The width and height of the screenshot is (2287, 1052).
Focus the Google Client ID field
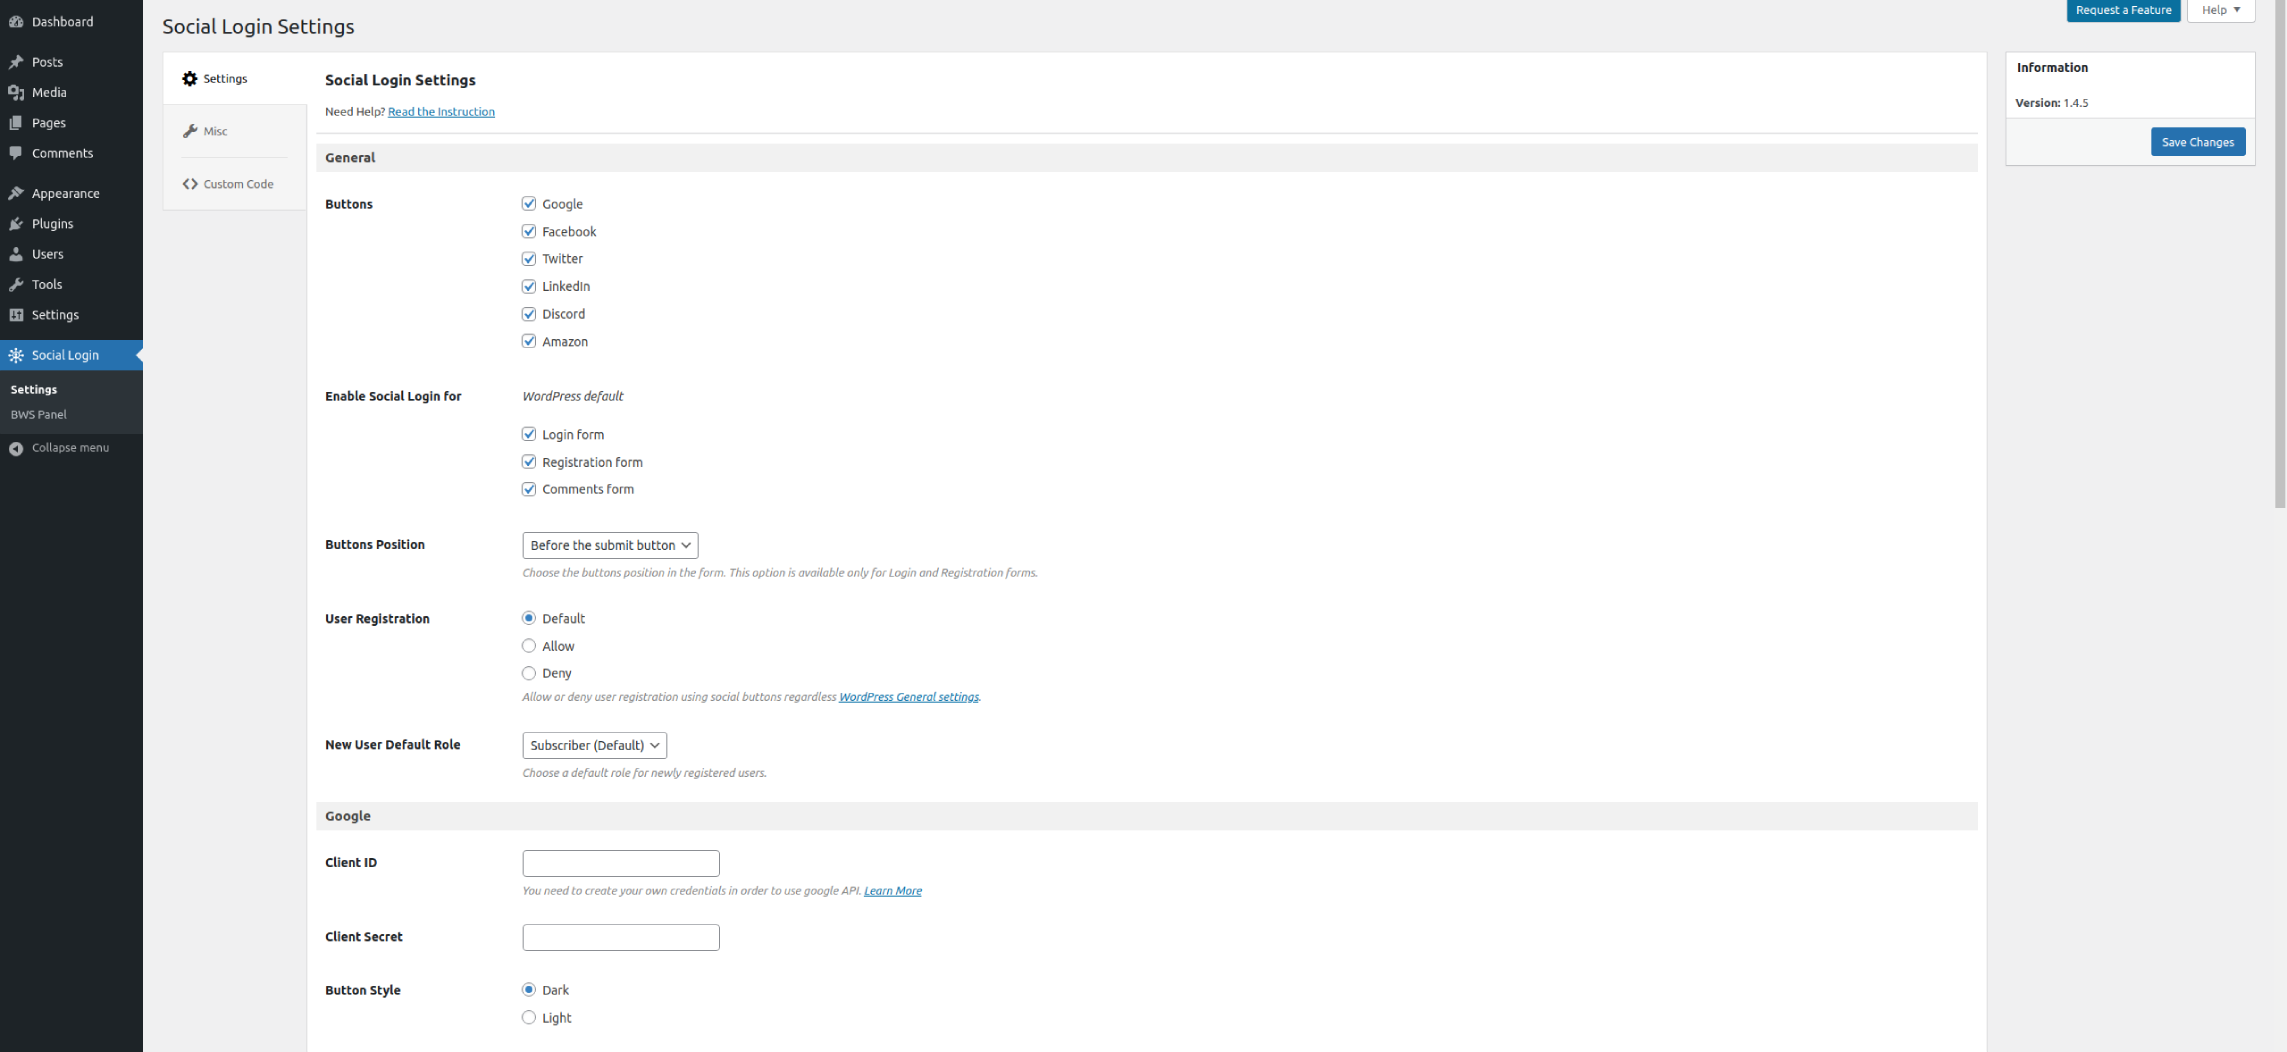(621, 863)
